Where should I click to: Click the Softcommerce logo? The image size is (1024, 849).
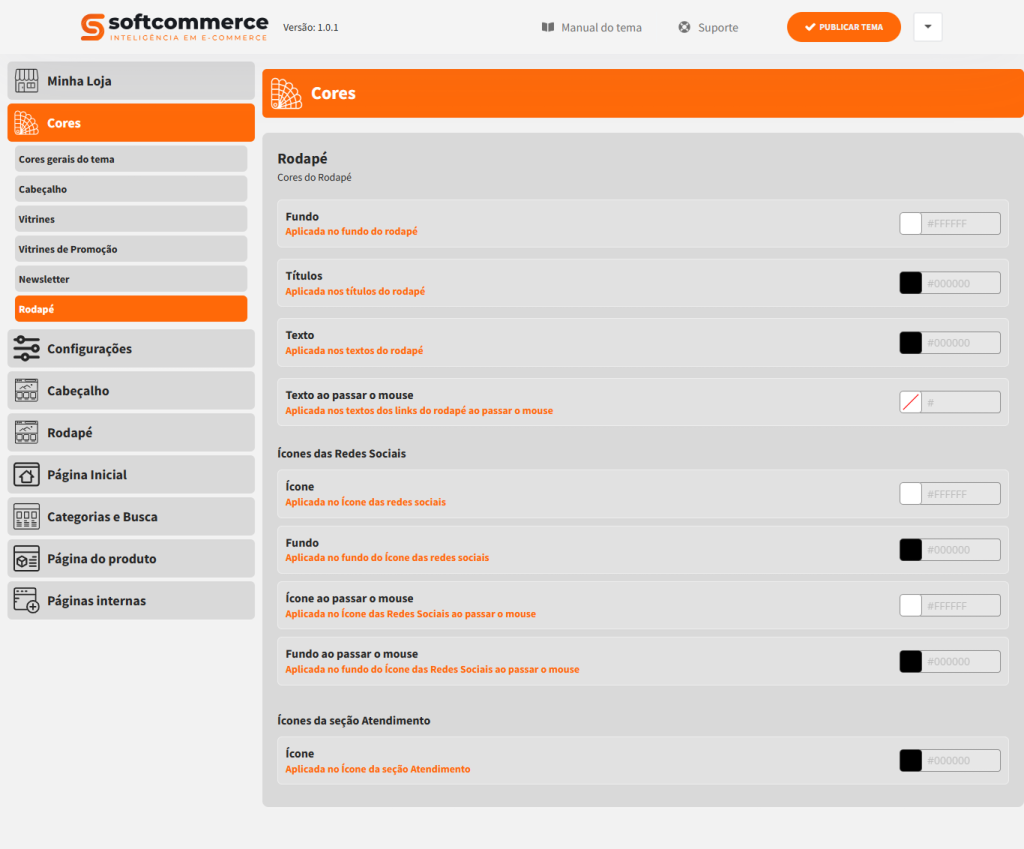(x=174, y=27)
